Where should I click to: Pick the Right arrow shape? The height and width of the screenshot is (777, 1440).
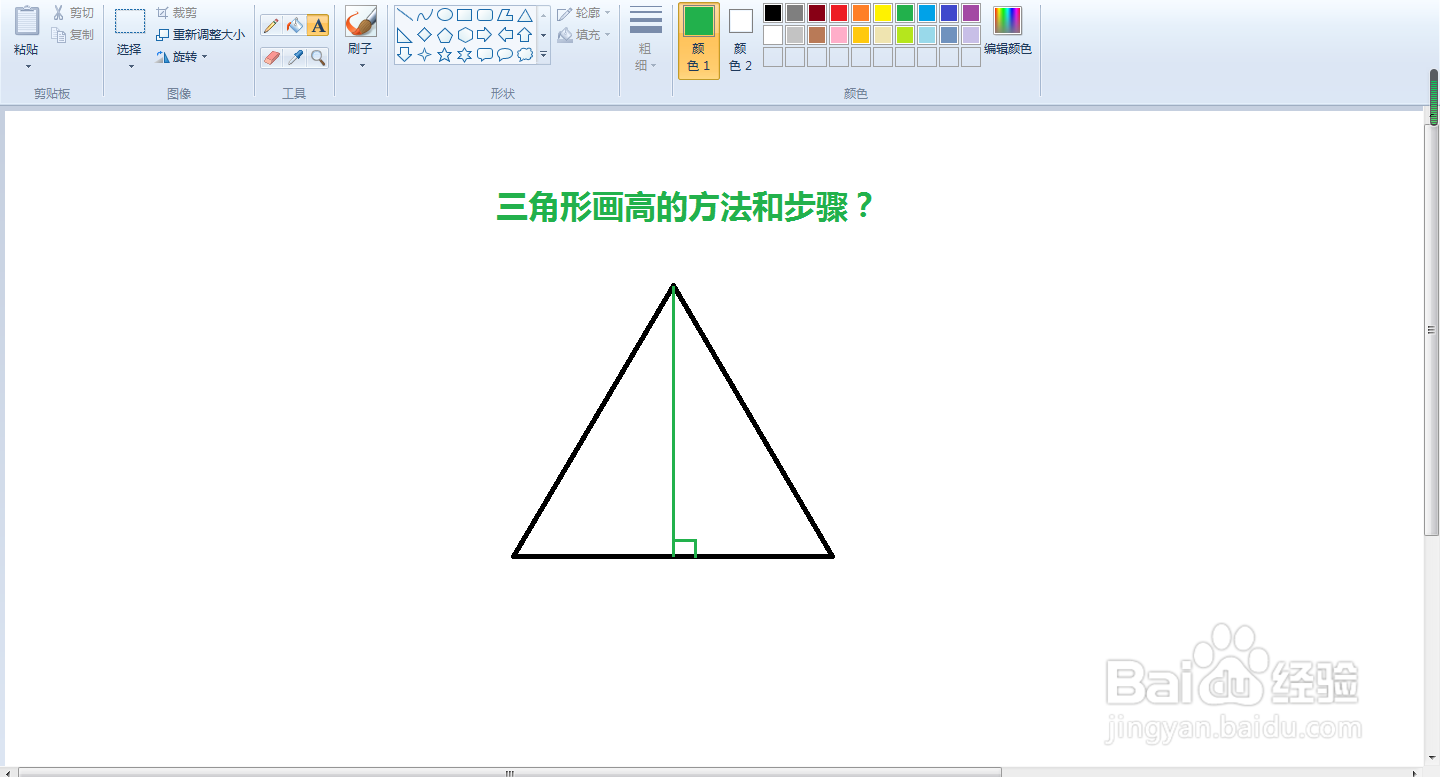(x=484, y=35)
